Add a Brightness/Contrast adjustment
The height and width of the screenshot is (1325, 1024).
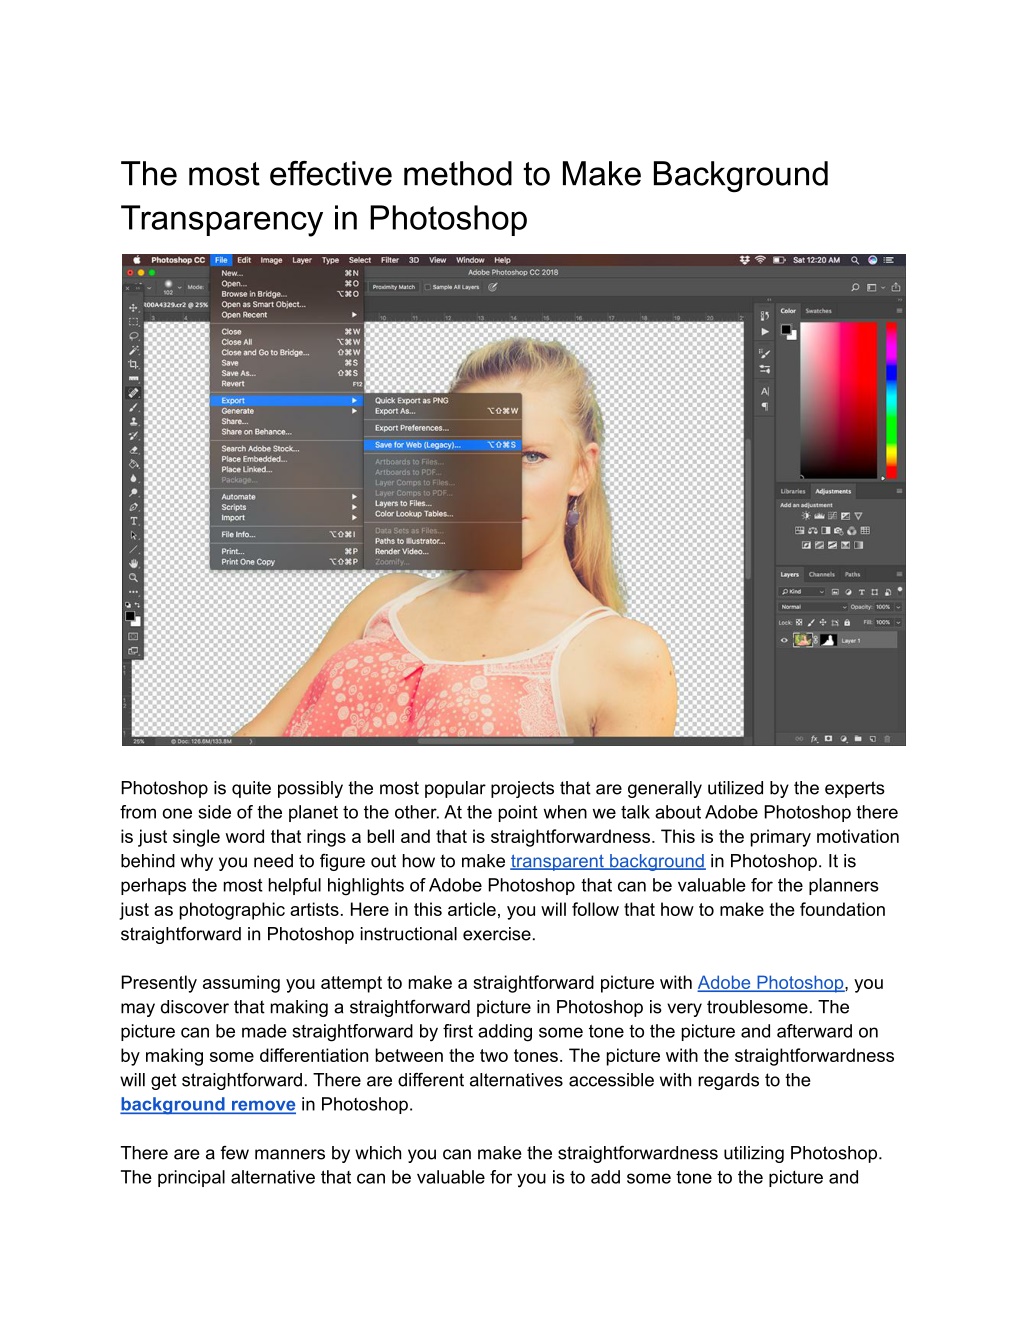tap(806, 516)
